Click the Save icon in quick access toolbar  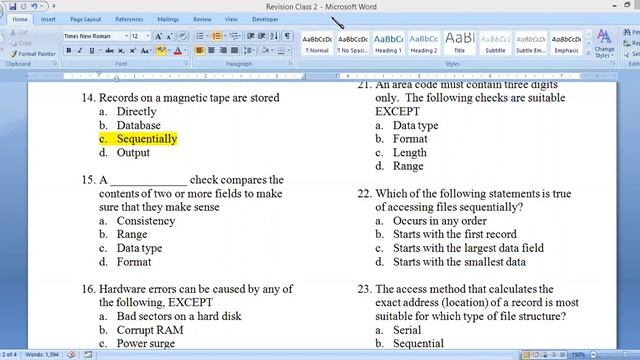click(x=12, y=7)
